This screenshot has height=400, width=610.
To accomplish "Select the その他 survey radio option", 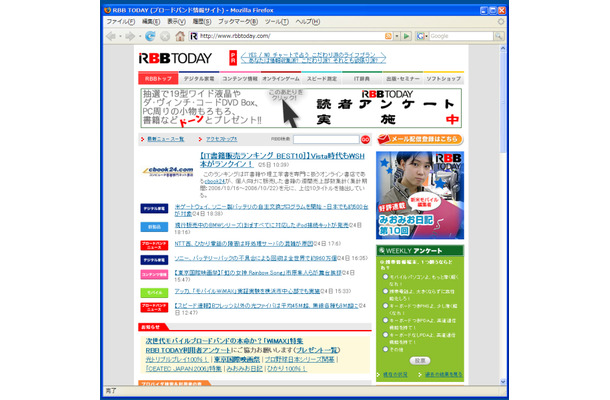I will (385, 349).
